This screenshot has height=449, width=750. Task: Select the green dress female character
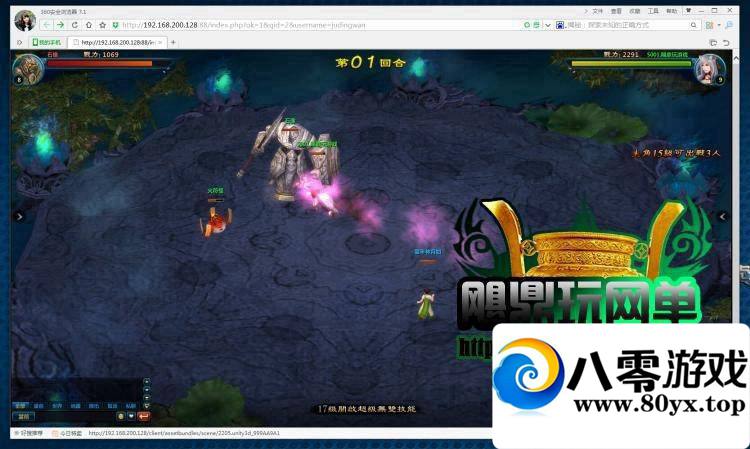(x=425, y=304)
